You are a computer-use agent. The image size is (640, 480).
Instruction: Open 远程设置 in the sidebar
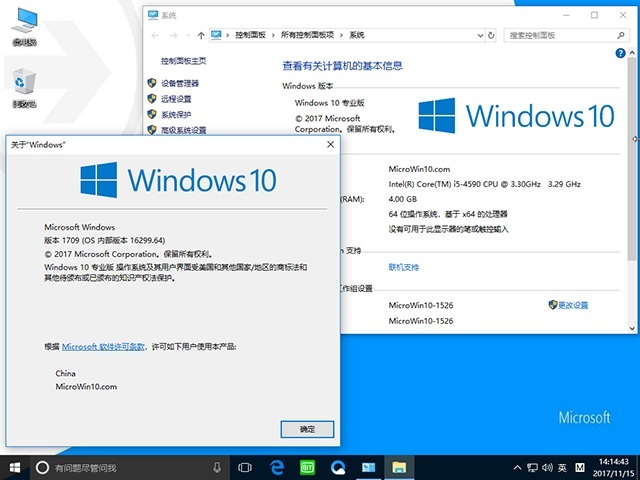coord(176,99)
